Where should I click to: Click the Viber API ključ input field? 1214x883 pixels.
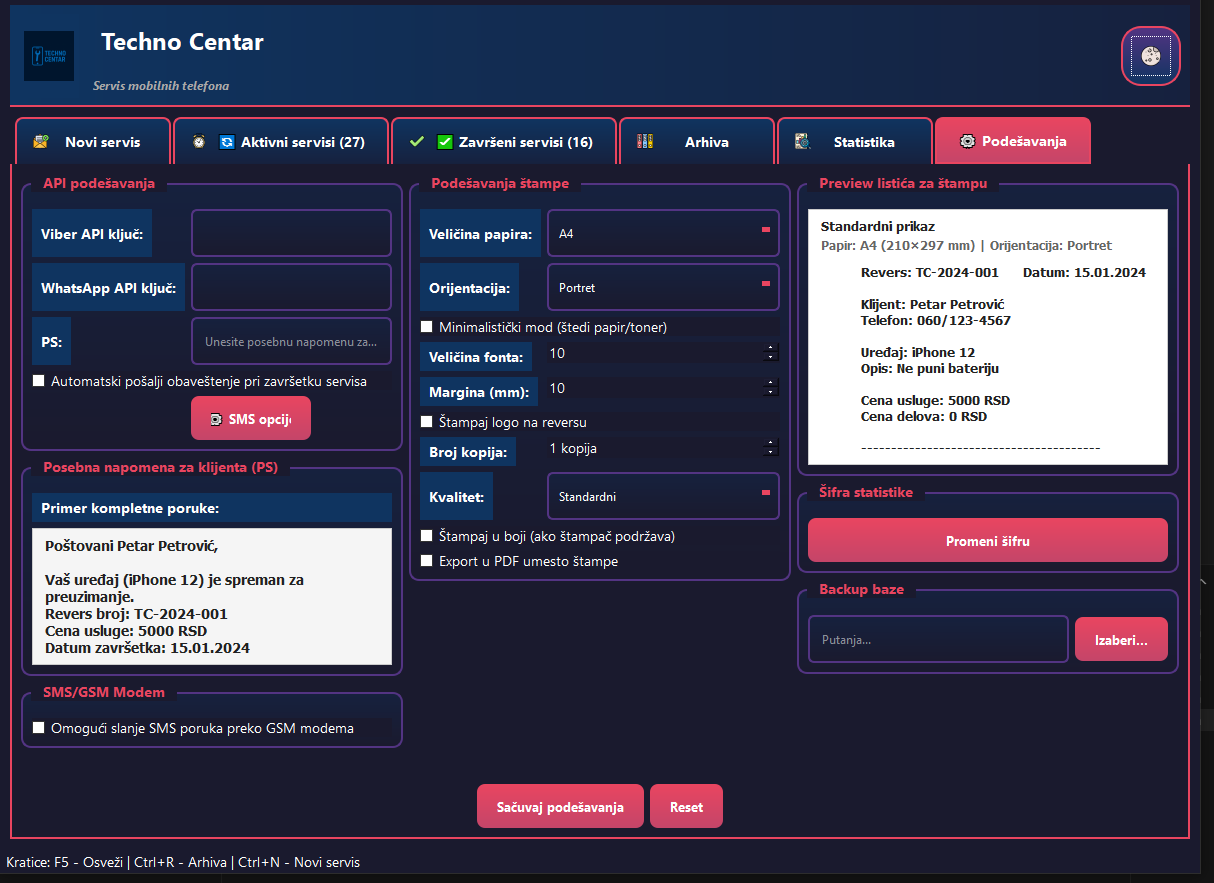coord(291,233)
